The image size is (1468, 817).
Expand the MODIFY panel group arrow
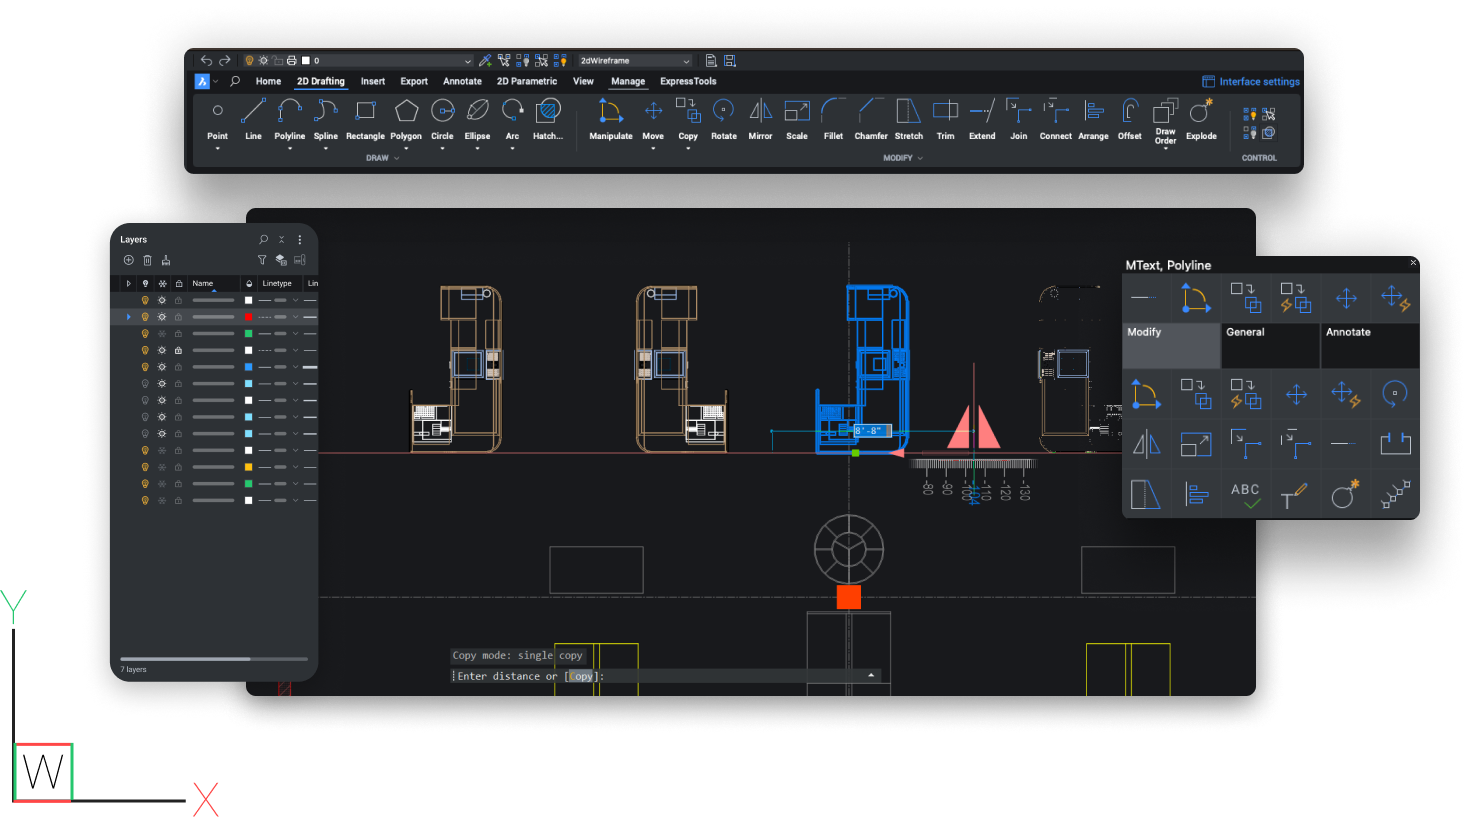point(920,158)
